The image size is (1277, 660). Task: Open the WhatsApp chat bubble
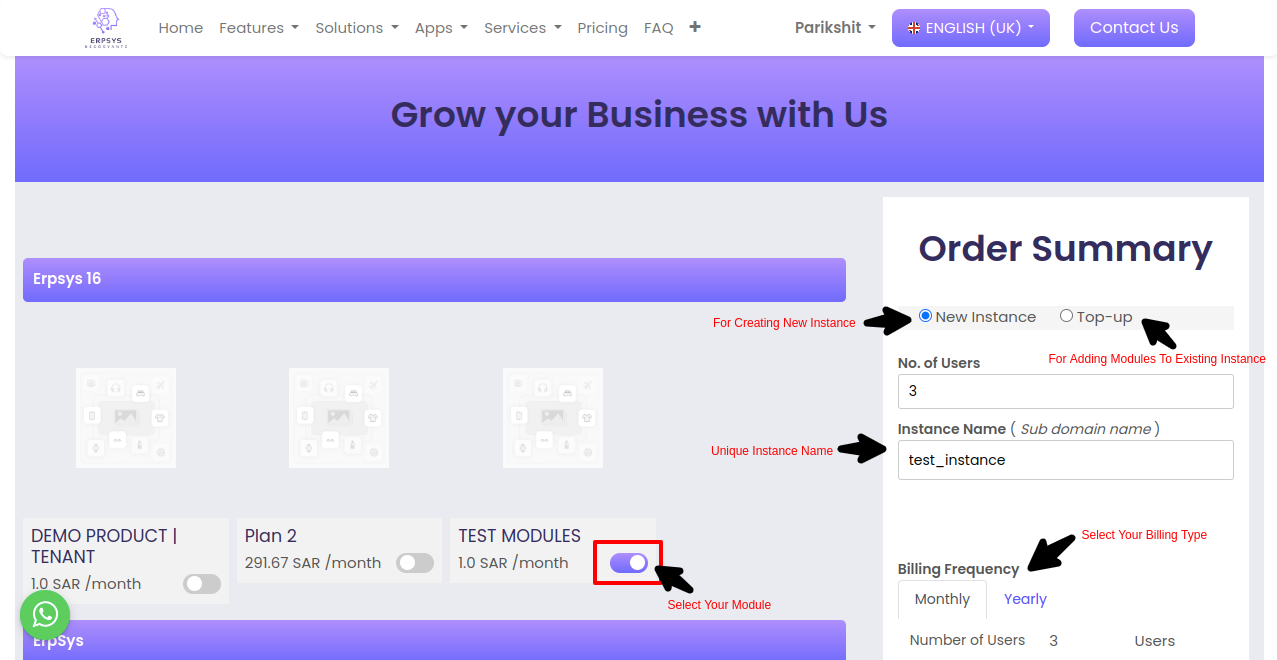[45, 615]
